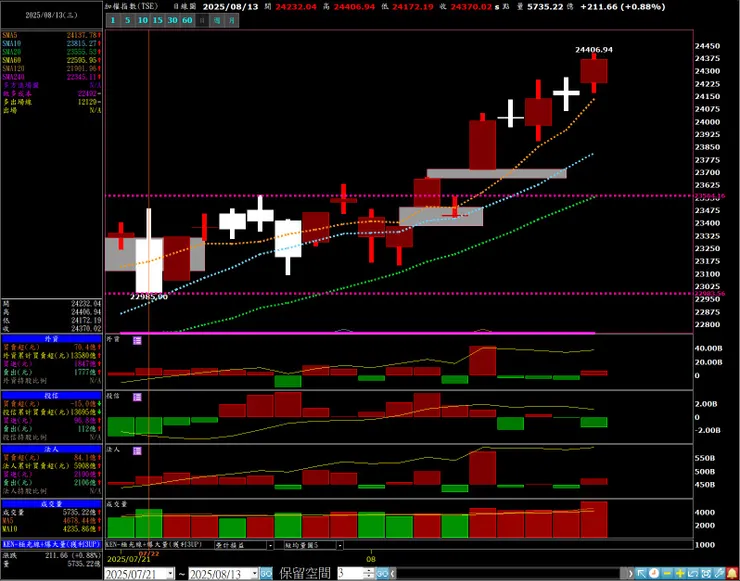Screen dimensions: 740x581
Task: Switch to 1-minute timeframe
Action: (x=113, y=20)
